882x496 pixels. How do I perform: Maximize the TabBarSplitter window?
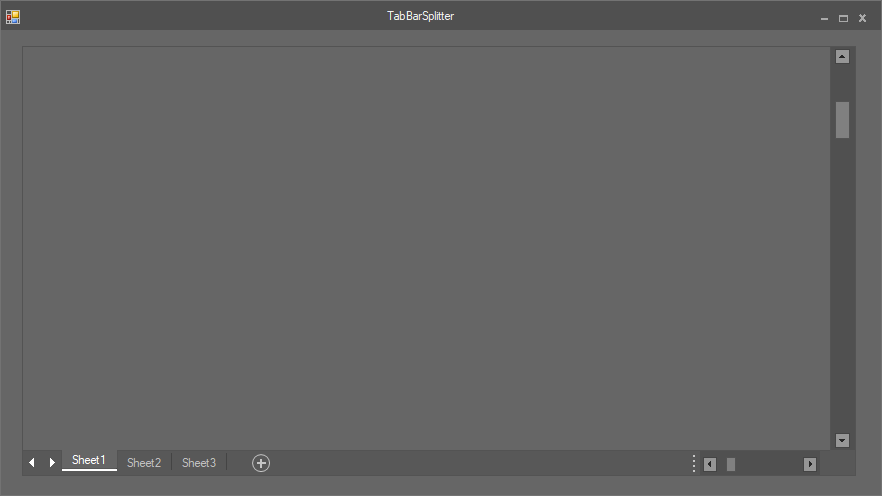tap(843, 19)
